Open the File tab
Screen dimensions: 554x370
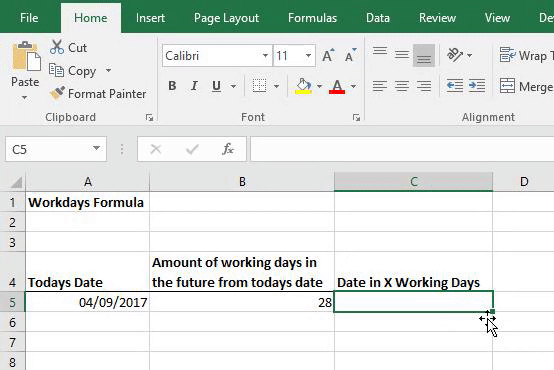[x=29, y=18]
